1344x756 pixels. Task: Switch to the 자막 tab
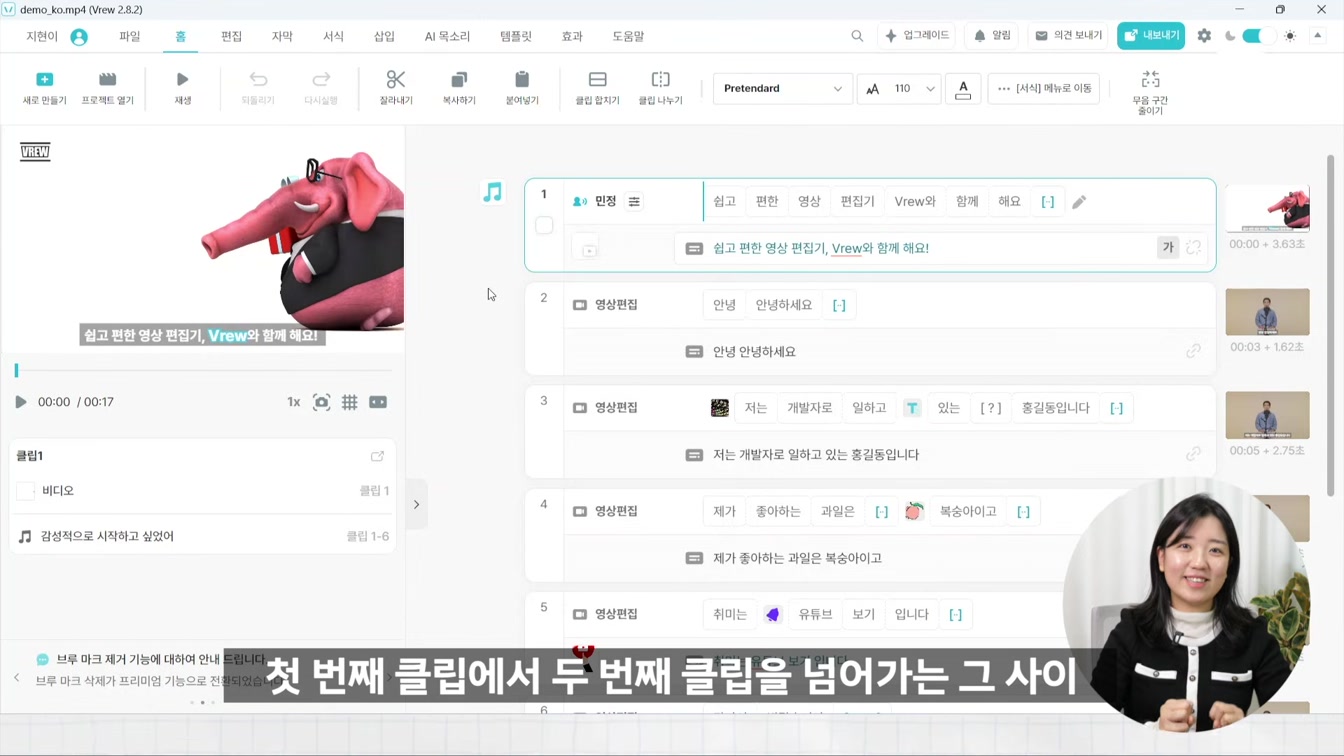point(282,36)
